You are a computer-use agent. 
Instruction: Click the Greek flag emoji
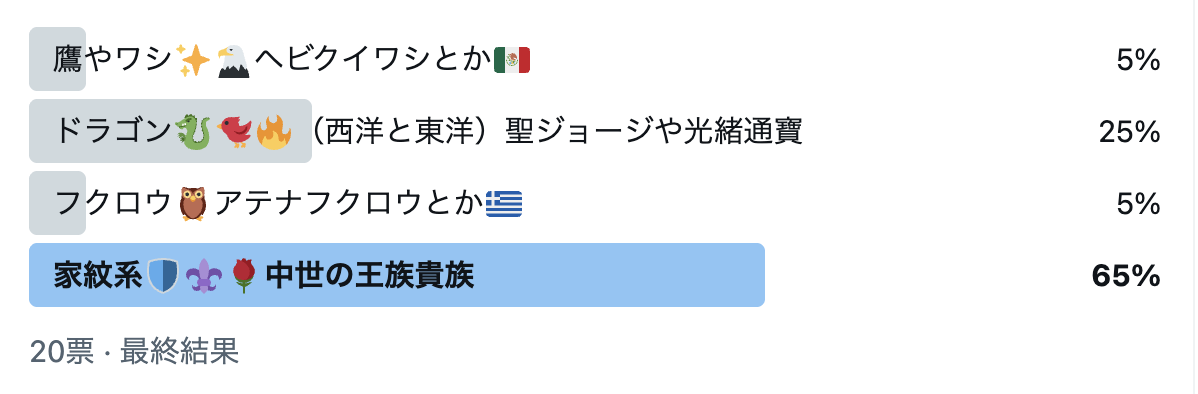click(504, 204)
